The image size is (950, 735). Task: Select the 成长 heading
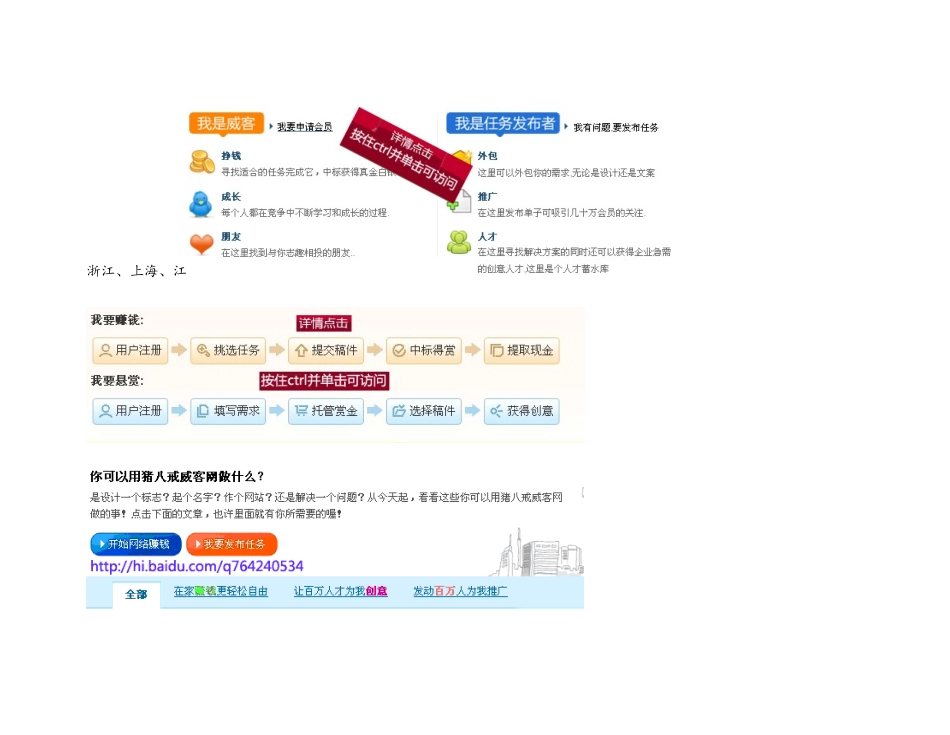pos(231,196)
